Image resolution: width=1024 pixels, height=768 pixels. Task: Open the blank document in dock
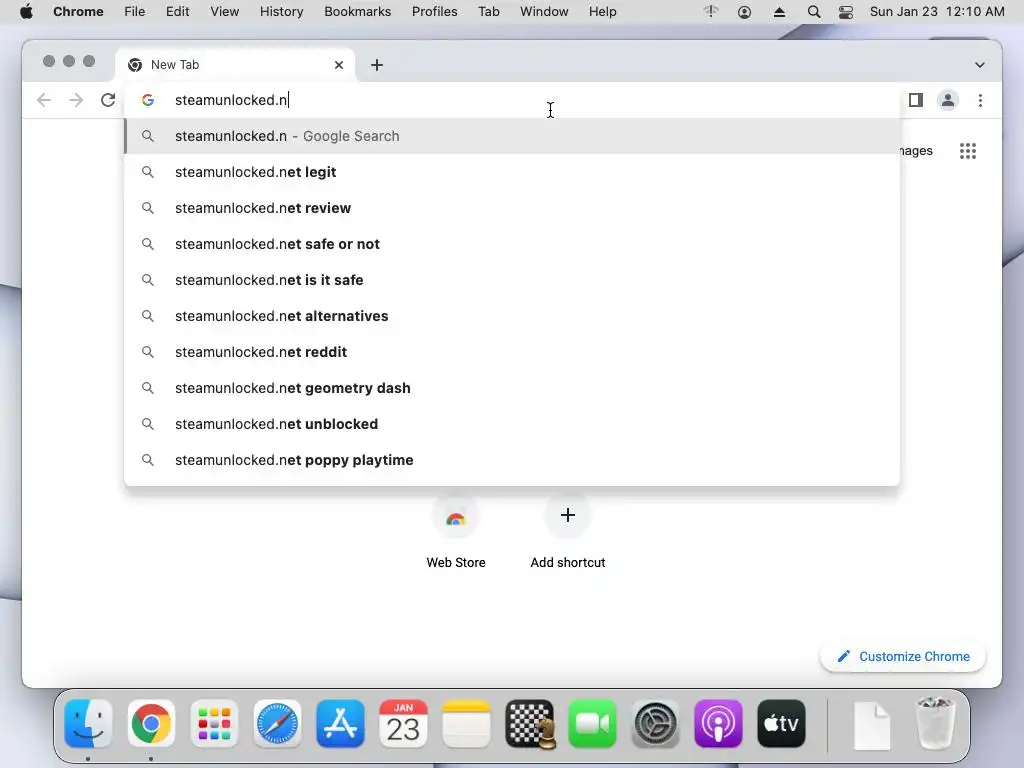[872, 725]
